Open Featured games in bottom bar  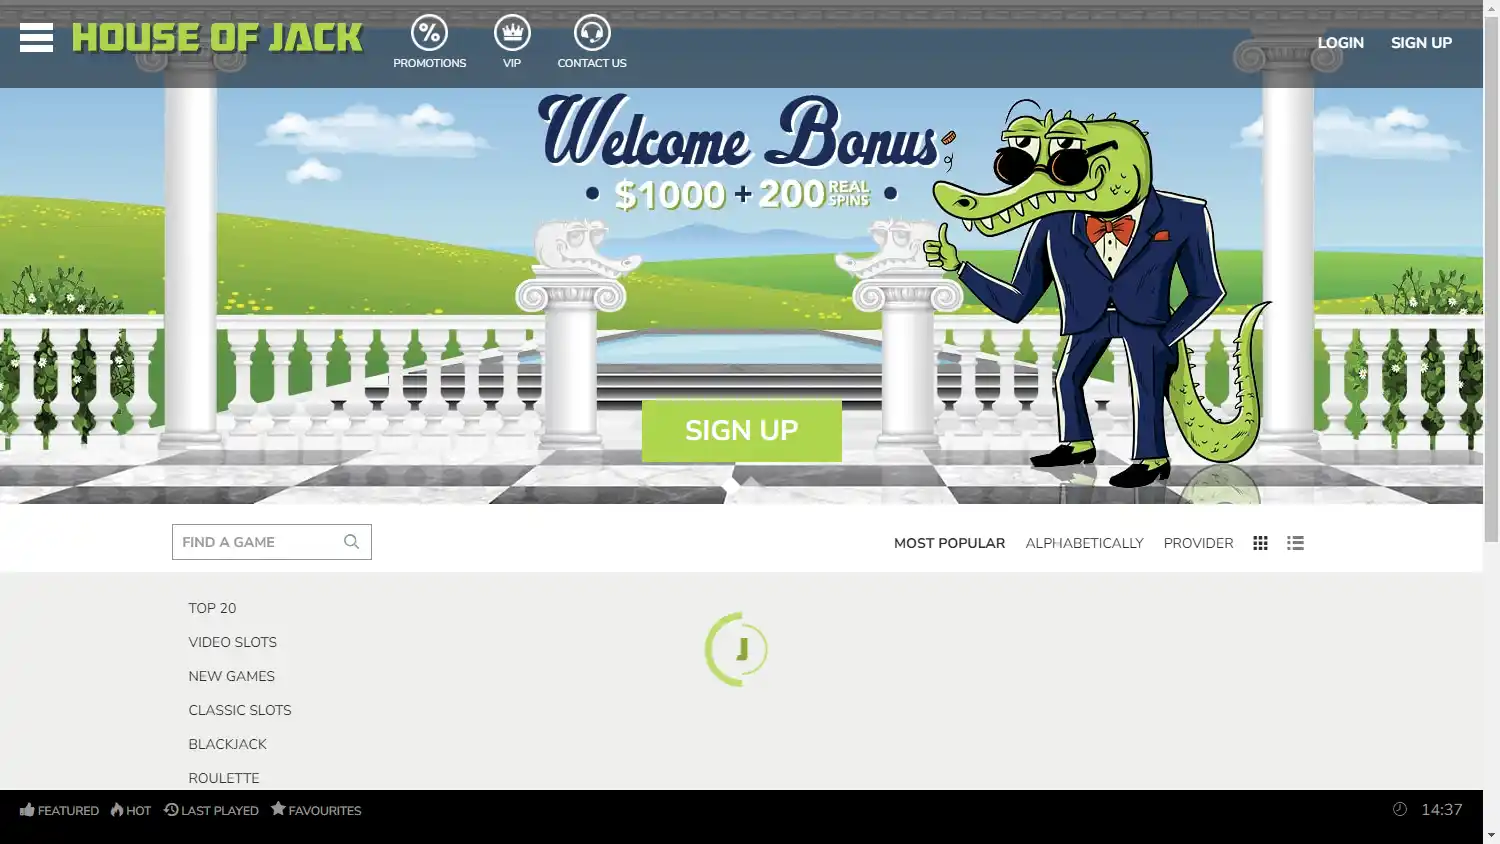pyautogui.click(x=59, y=810)
